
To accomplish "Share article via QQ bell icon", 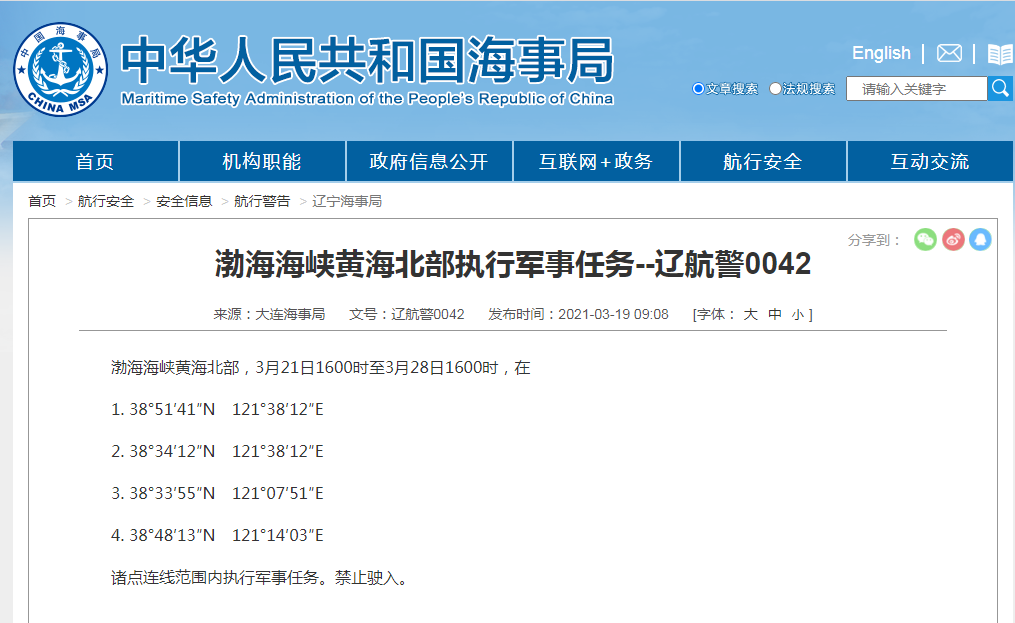I will [x=980, y=240].
